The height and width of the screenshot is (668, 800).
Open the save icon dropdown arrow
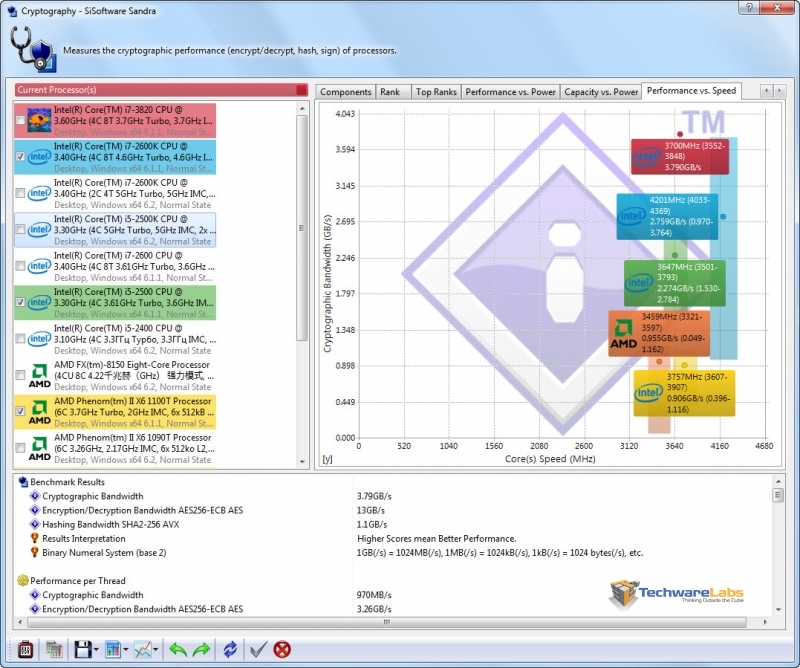pyautogui.click(x=96, y=650)
